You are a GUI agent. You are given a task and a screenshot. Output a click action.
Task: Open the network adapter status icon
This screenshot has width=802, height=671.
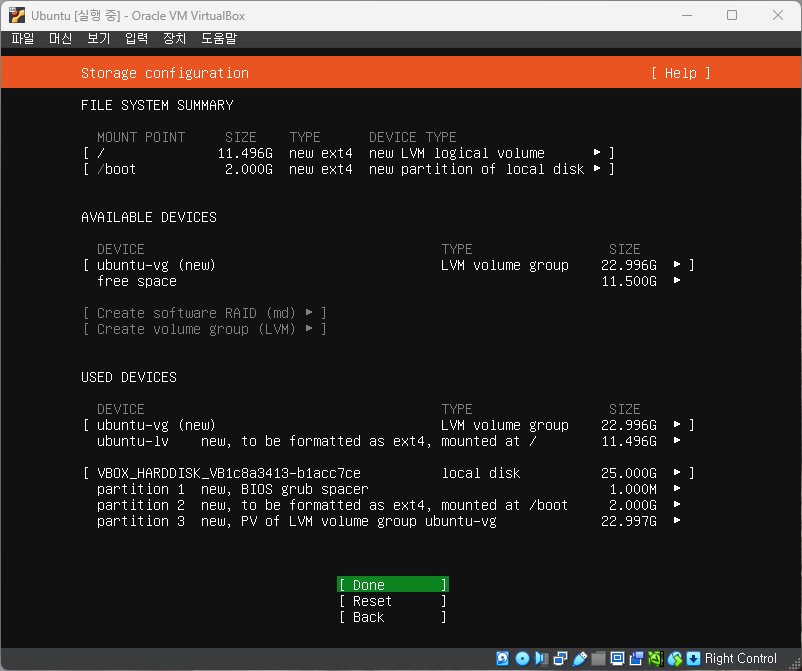click(x=561, y=658)
